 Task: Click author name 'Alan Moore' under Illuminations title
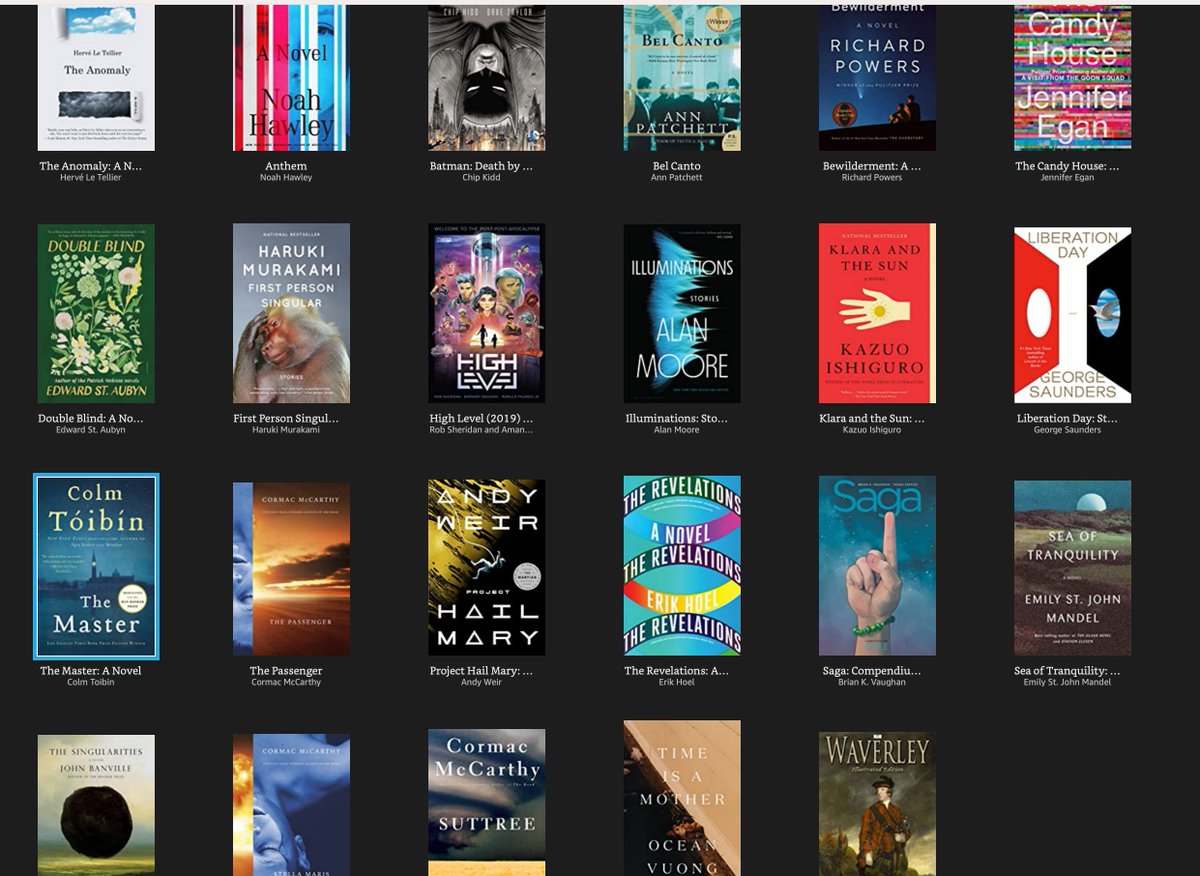tap(677, 430)
